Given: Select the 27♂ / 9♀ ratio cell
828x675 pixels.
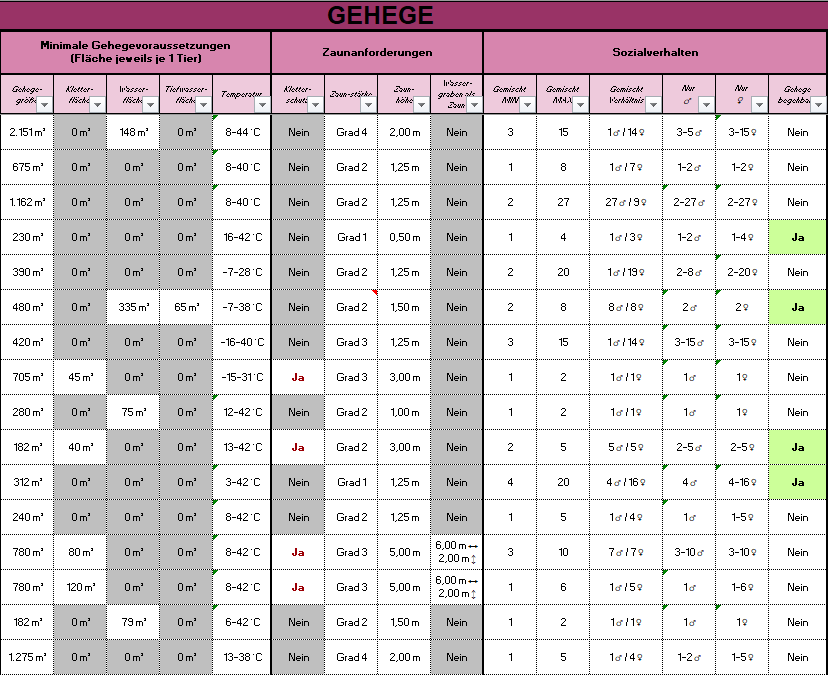Looking at the screenshot, I should (626, 202).
